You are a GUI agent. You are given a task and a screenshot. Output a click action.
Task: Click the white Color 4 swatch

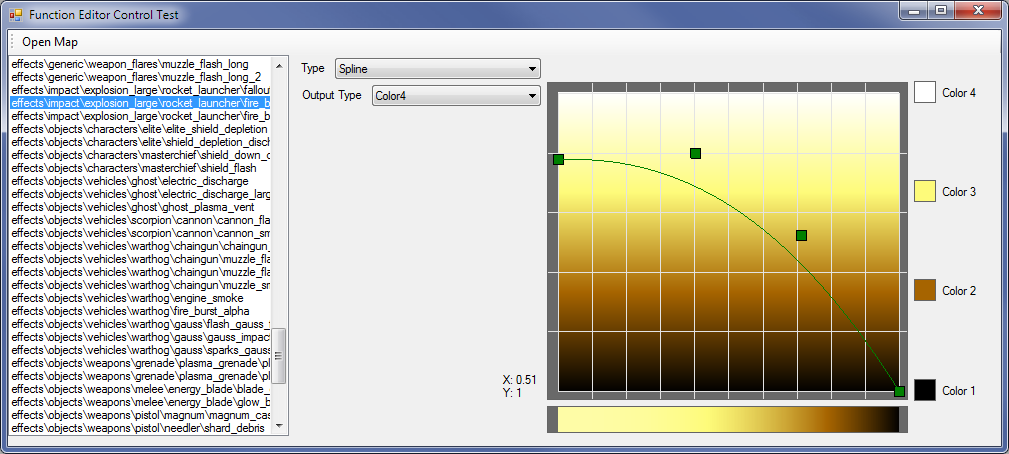click(924, 92)
